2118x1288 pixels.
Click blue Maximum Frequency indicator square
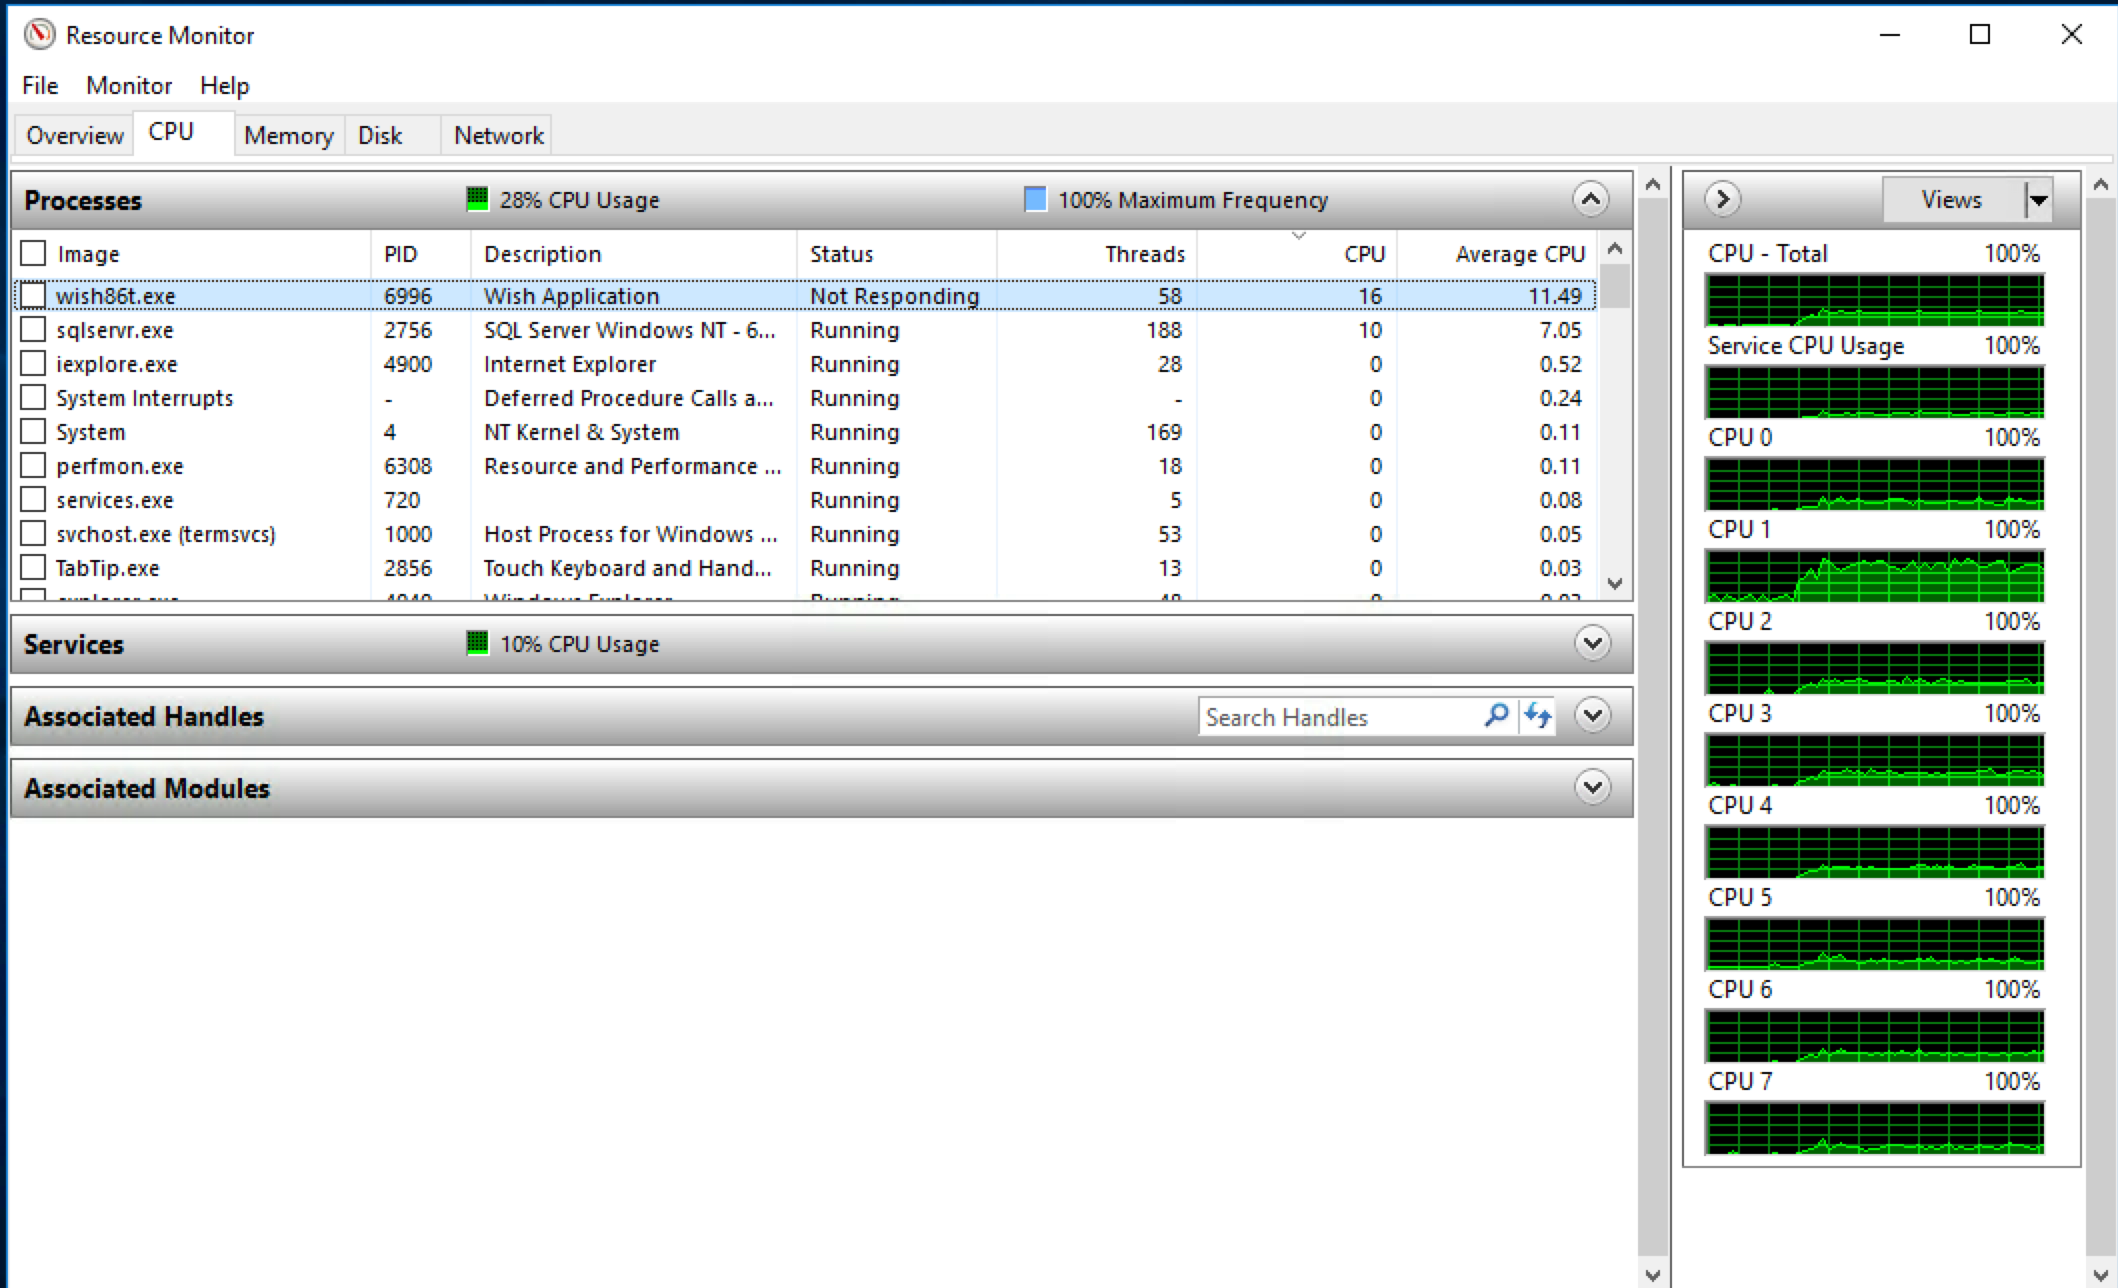[x=1036, y=199]
